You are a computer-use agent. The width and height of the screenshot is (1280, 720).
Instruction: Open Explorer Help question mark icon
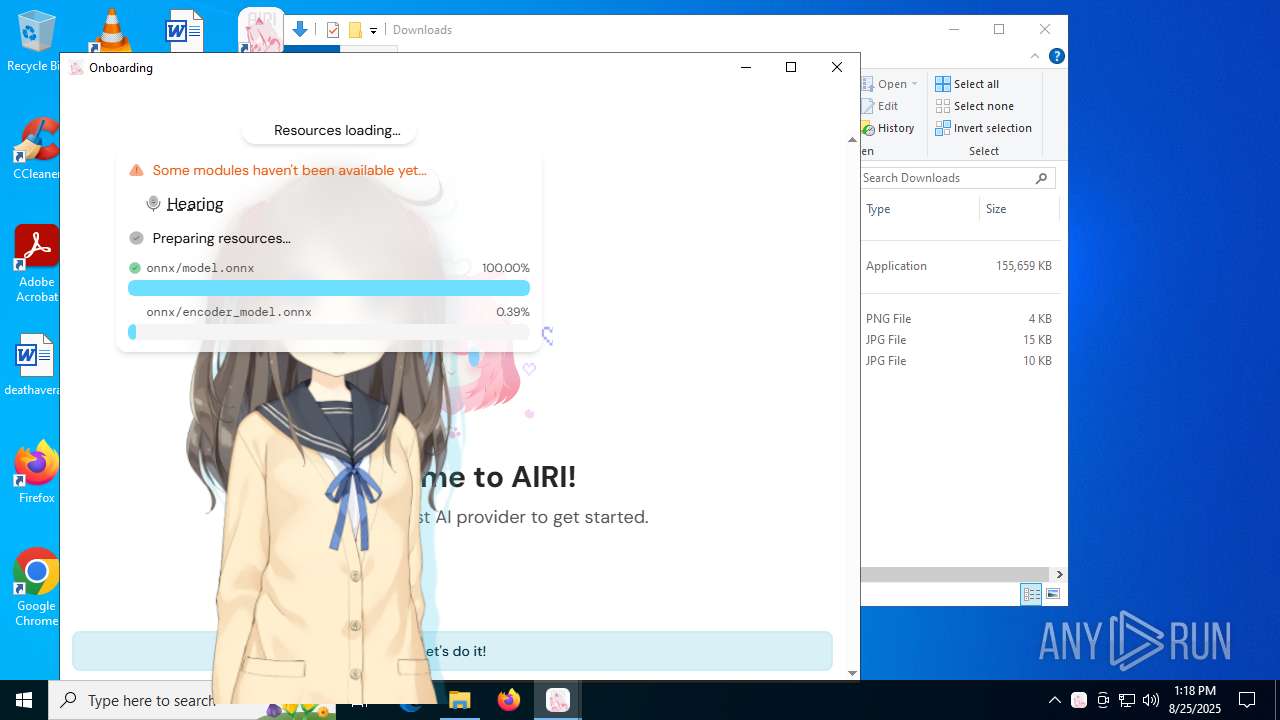1056,56
